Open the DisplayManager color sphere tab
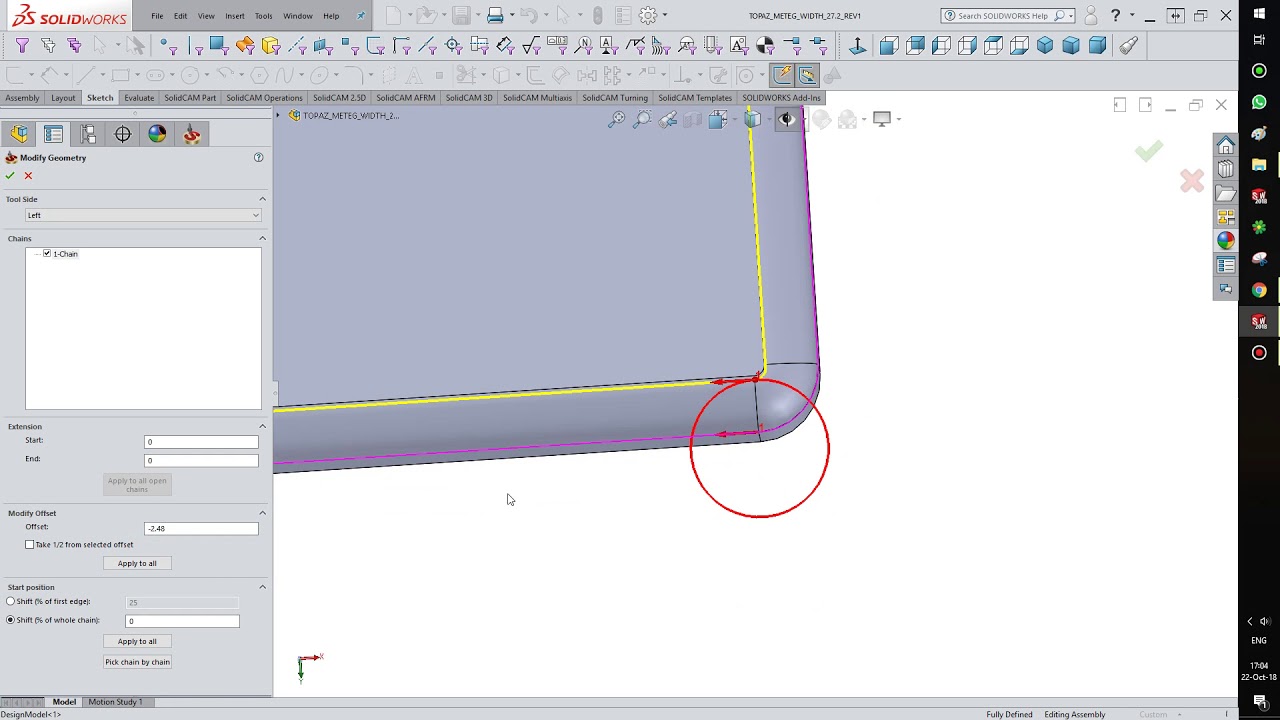This screenshot has height=720, width=1280. [x=157, y=134]
